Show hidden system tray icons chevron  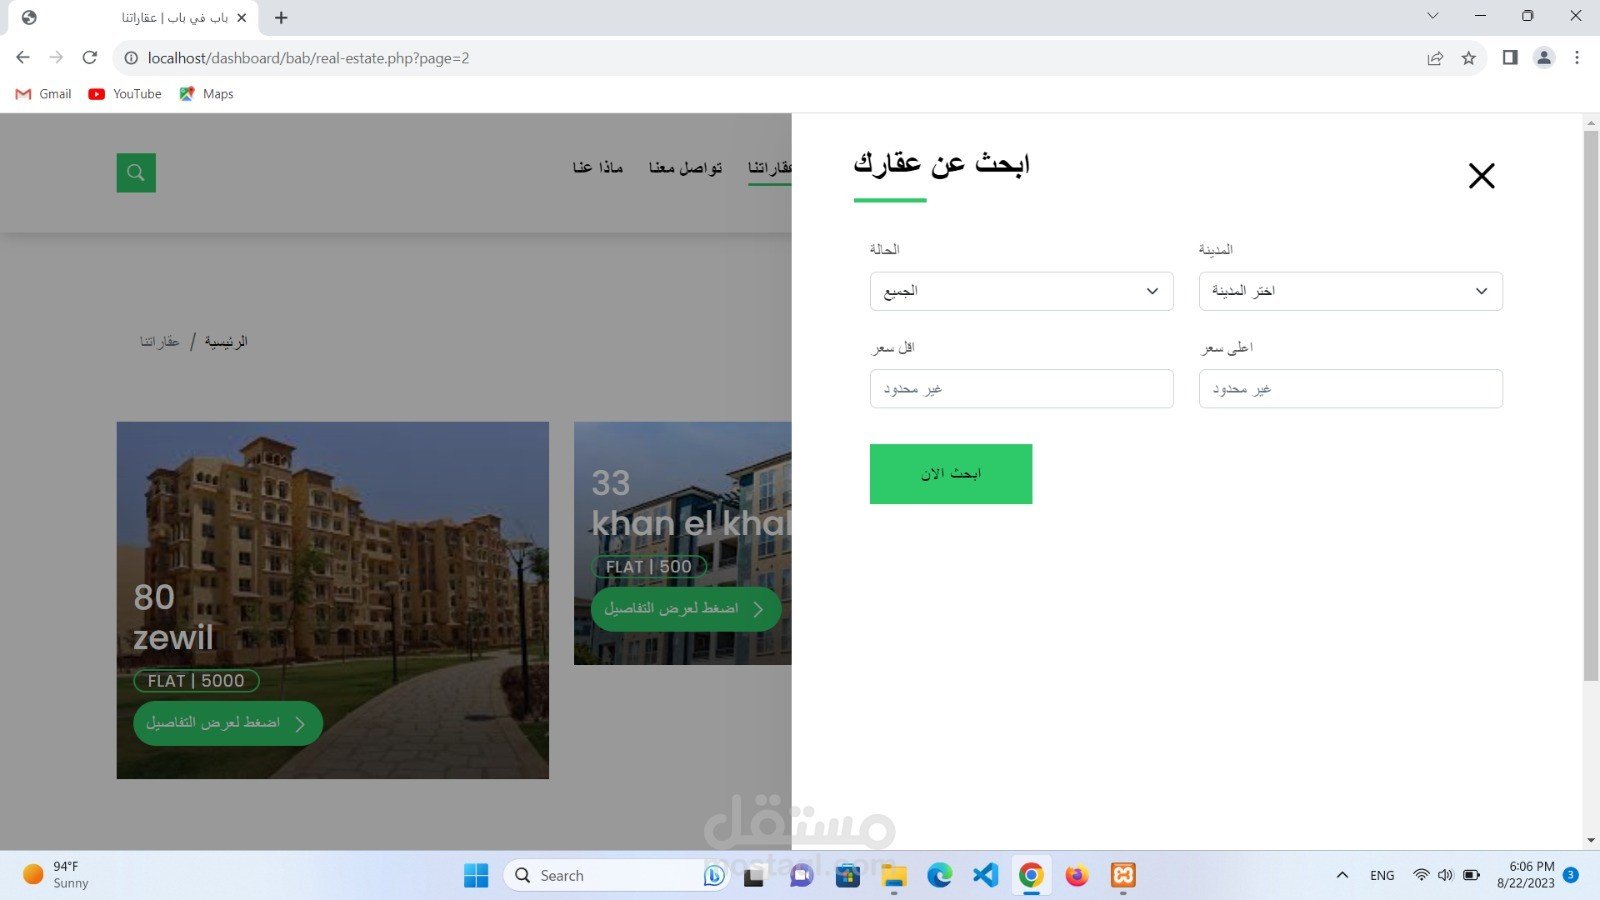click(1342, 875)
